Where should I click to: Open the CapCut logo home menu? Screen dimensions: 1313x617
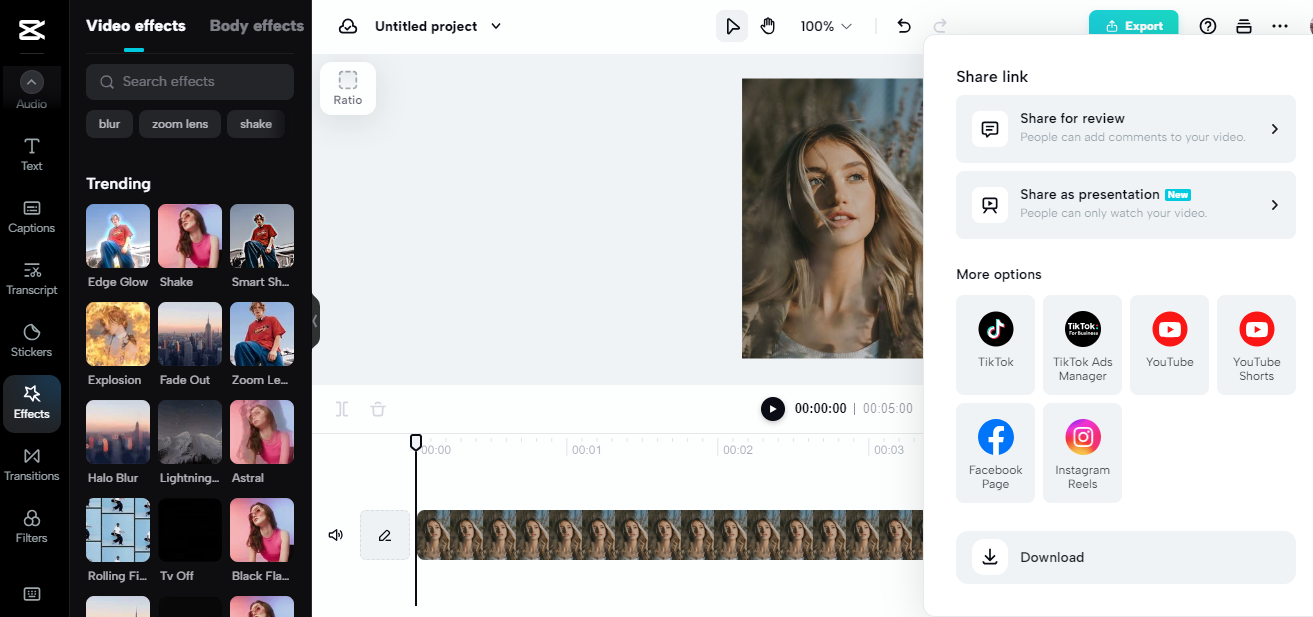point(31,31)
